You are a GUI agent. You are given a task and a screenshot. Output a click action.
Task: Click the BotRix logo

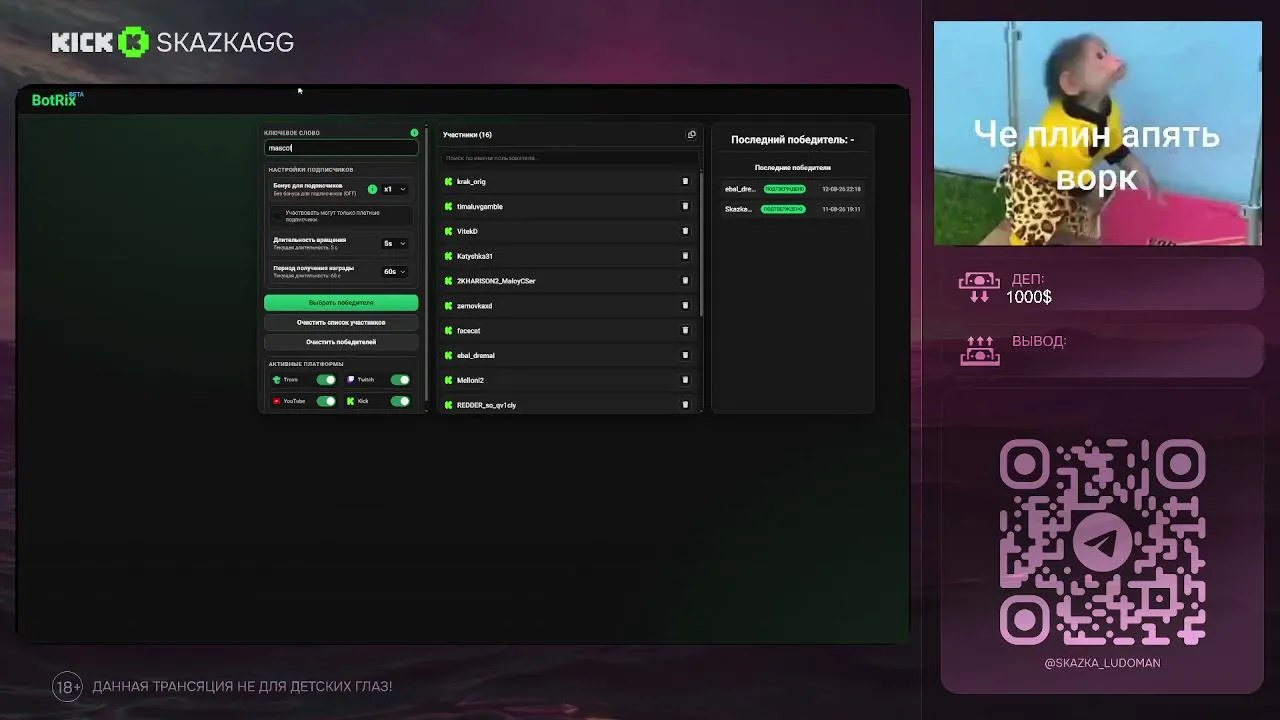[57, 99]
